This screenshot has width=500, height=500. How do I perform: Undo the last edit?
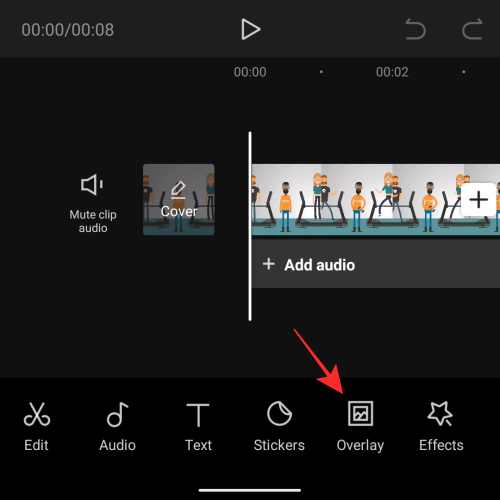pyautogui.click(x=415, y=29)
